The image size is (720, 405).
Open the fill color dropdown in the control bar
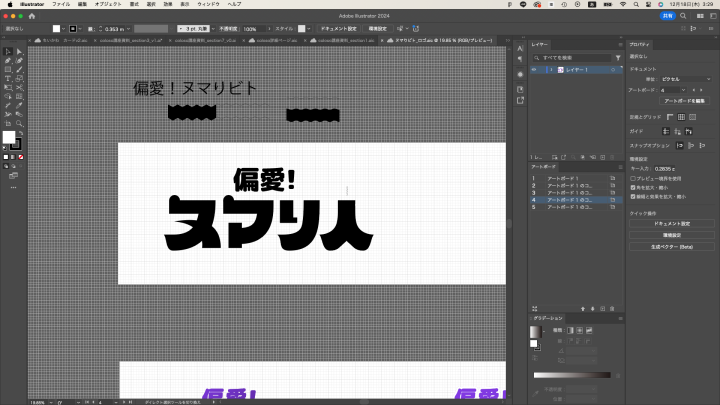[x=63, y=29]
